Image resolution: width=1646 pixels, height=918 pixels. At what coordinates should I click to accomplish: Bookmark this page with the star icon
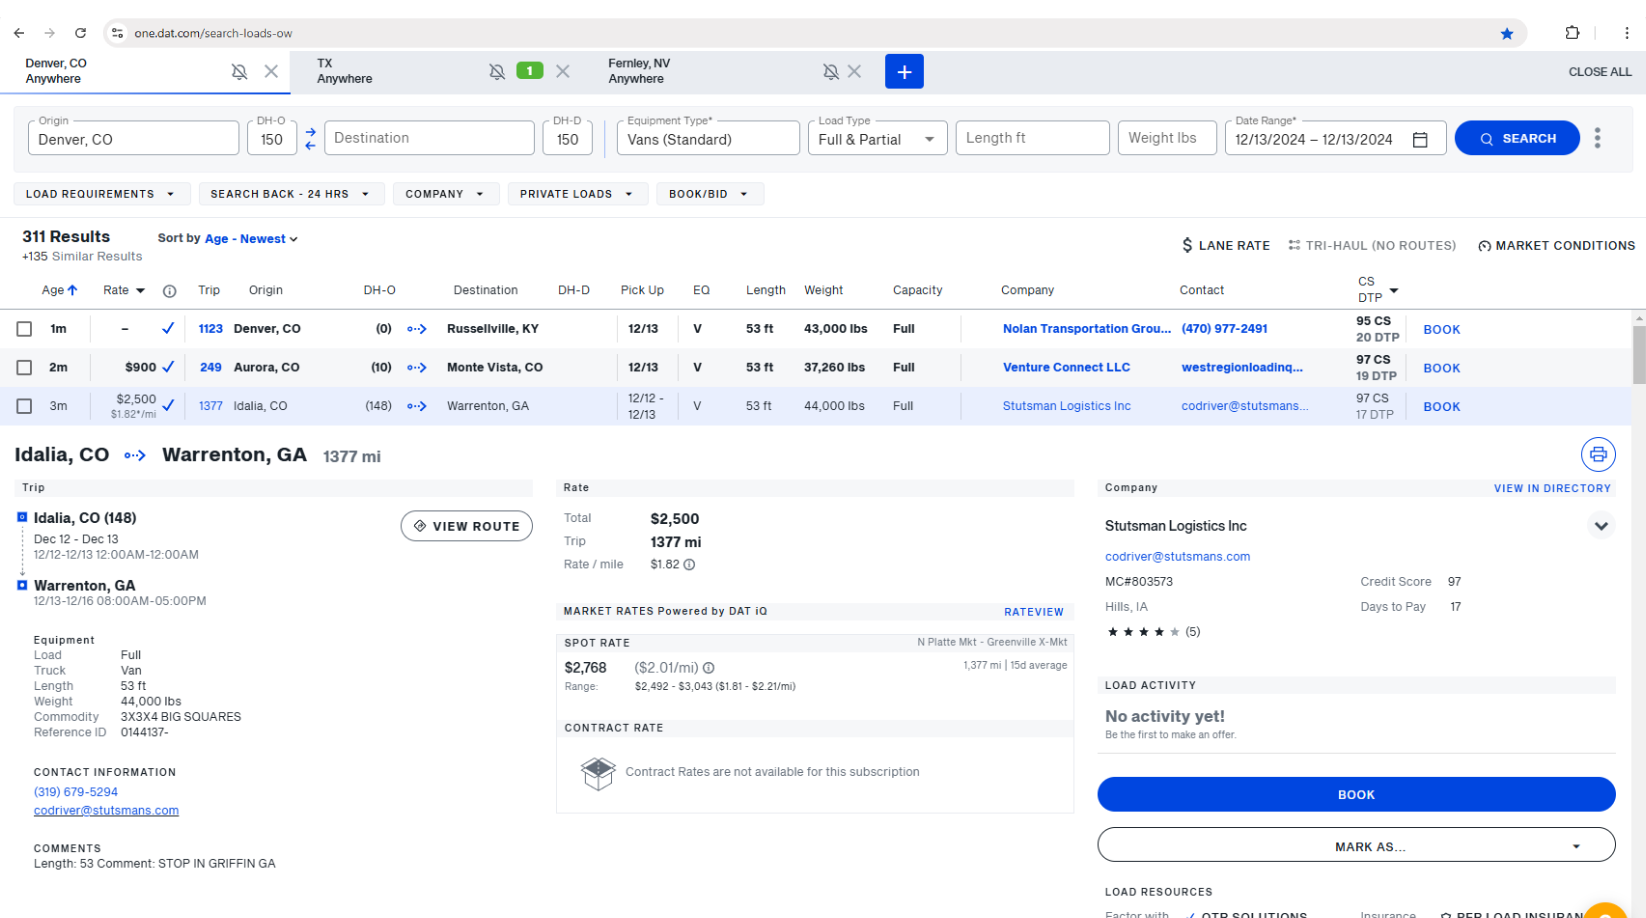click(1506, 33)
